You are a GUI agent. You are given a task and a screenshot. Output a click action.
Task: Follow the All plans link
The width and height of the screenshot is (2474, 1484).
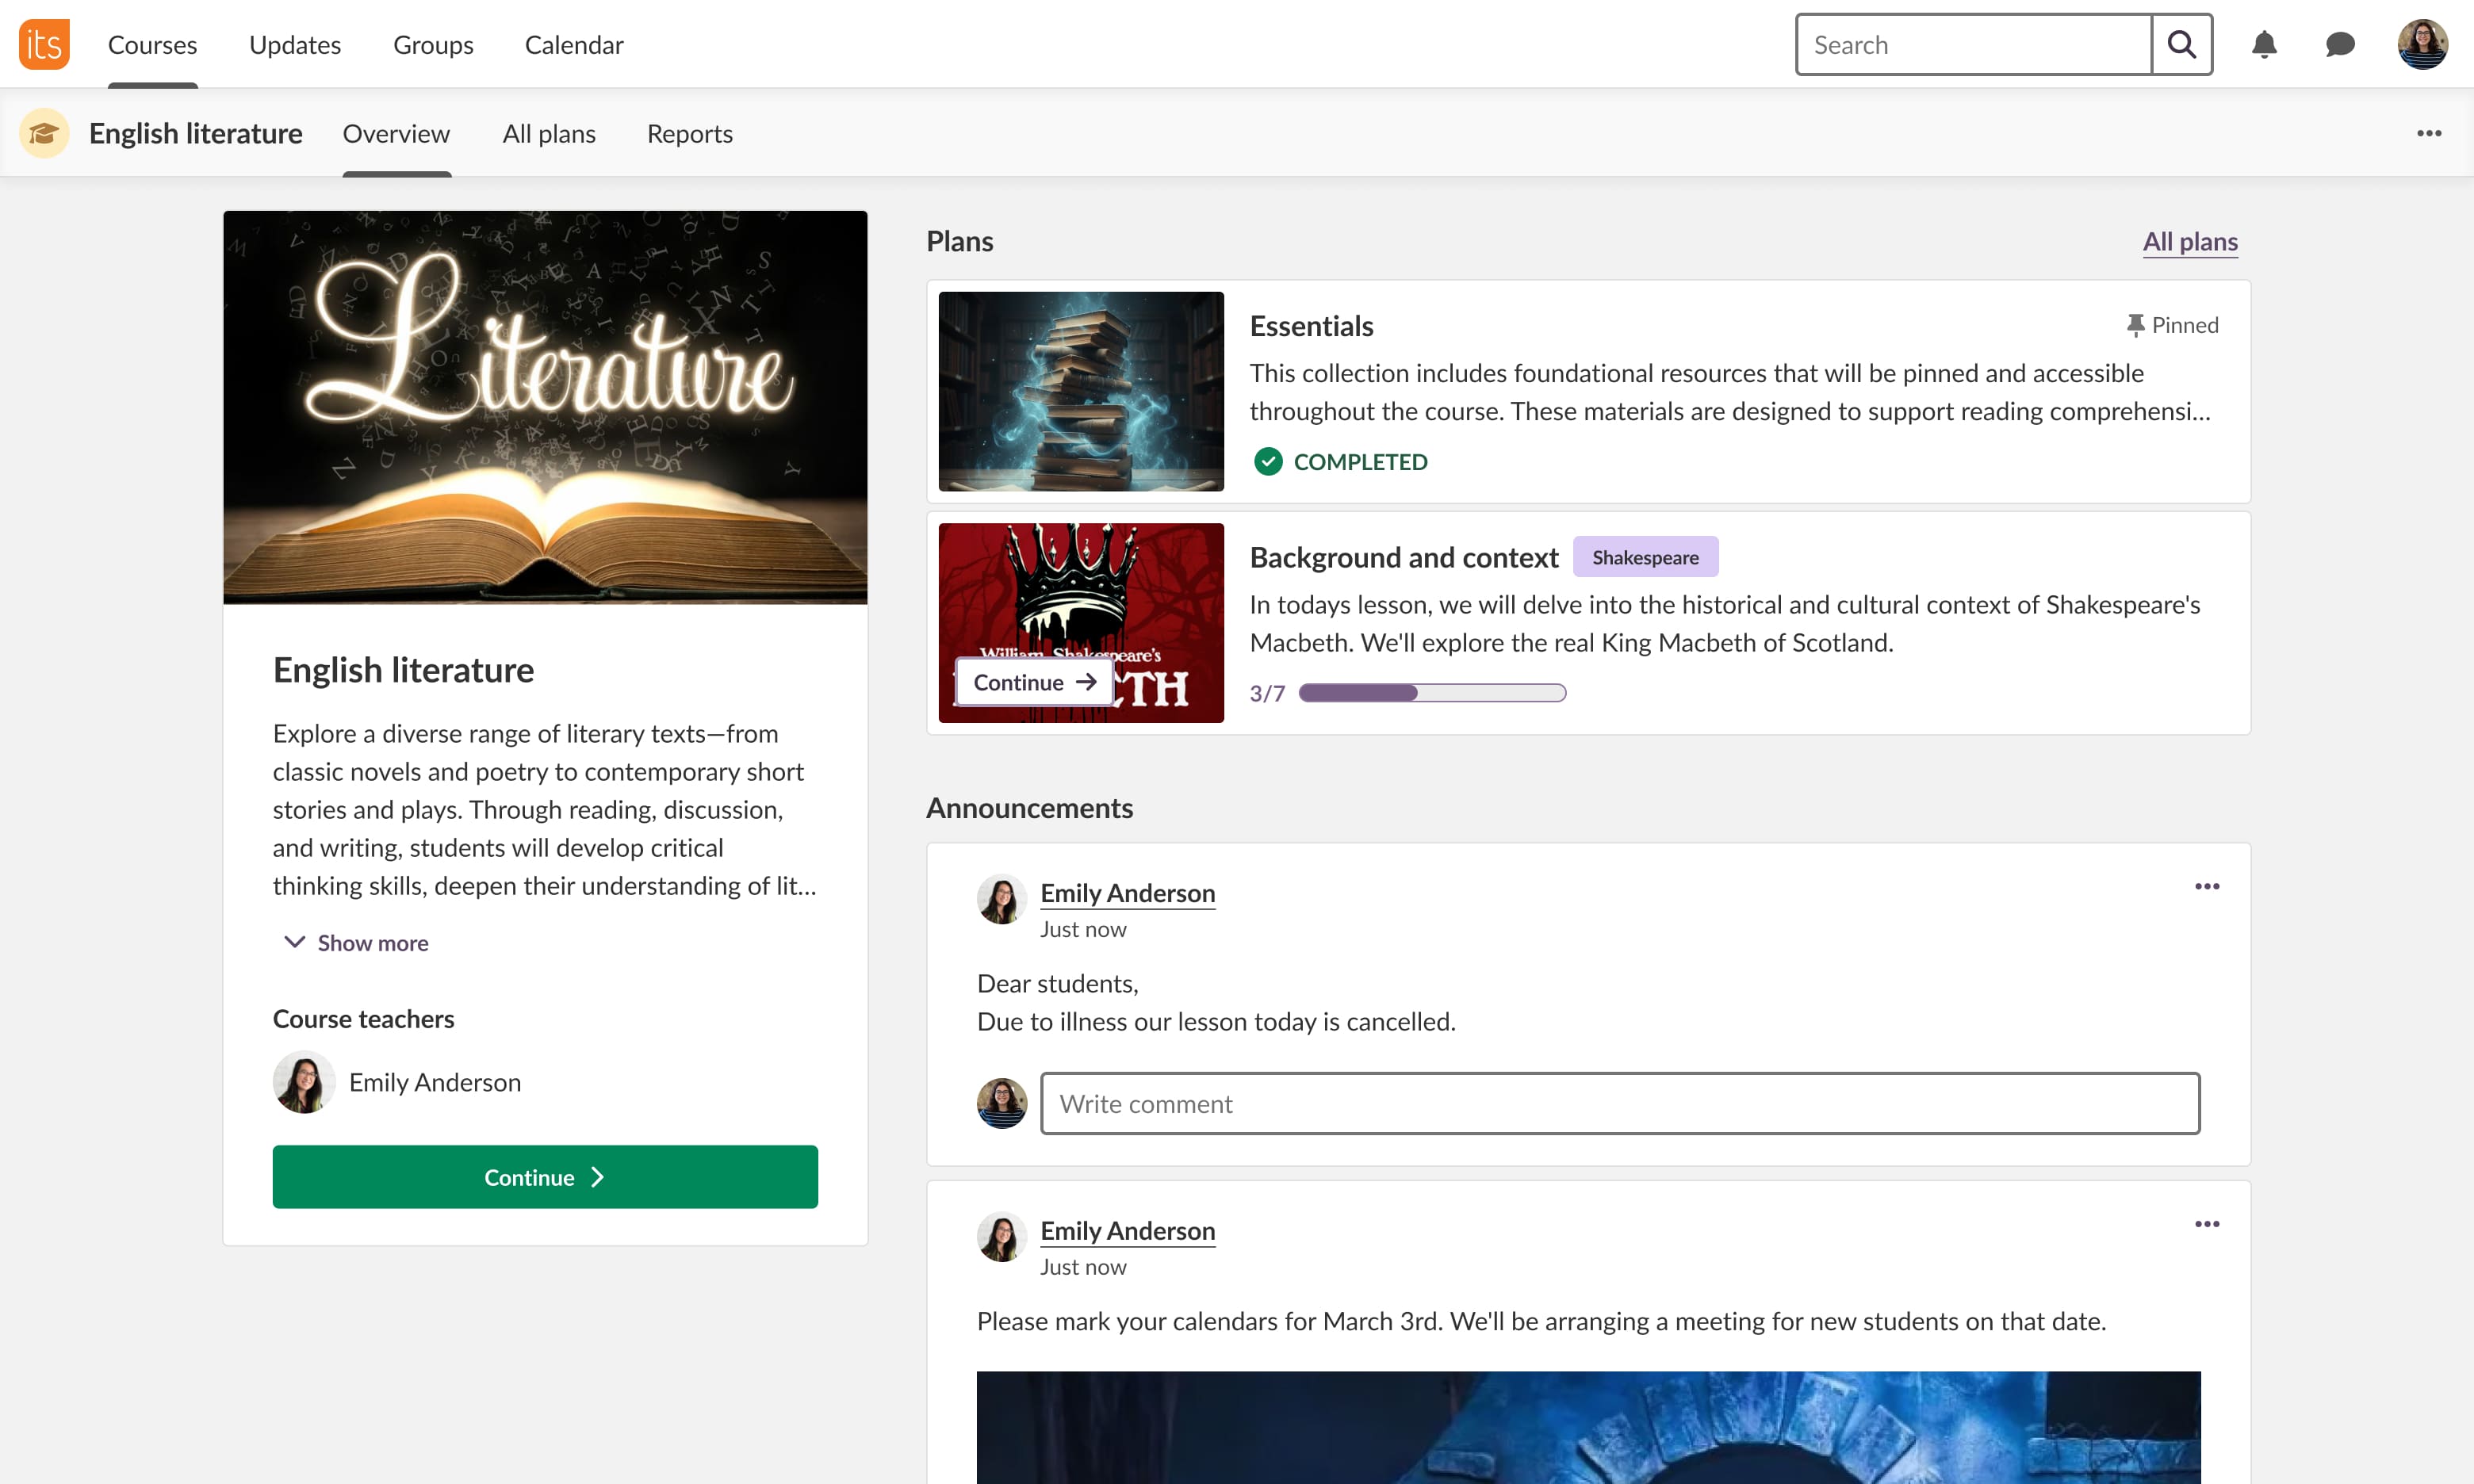(2189, 242)
